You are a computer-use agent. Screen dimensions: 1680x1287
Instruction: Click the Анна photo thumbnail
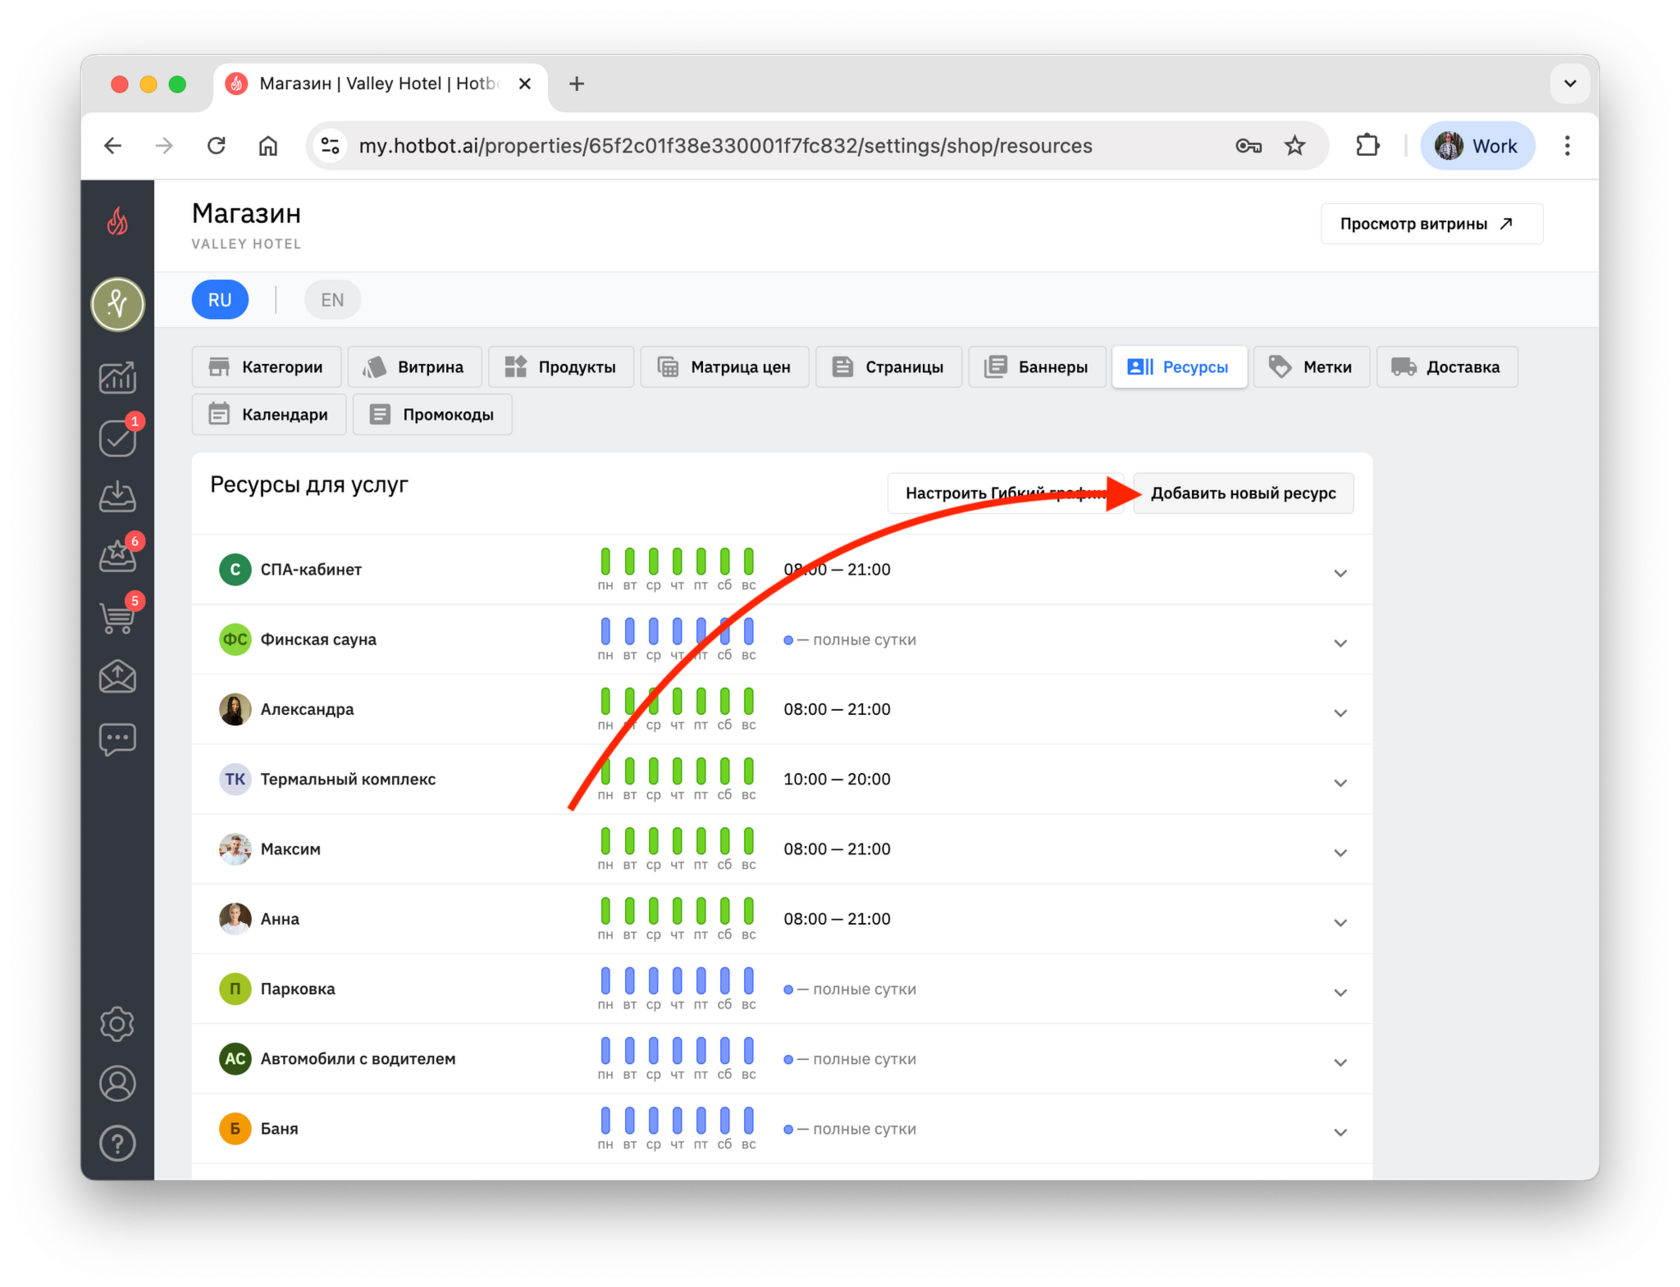(x=235, y=919)
